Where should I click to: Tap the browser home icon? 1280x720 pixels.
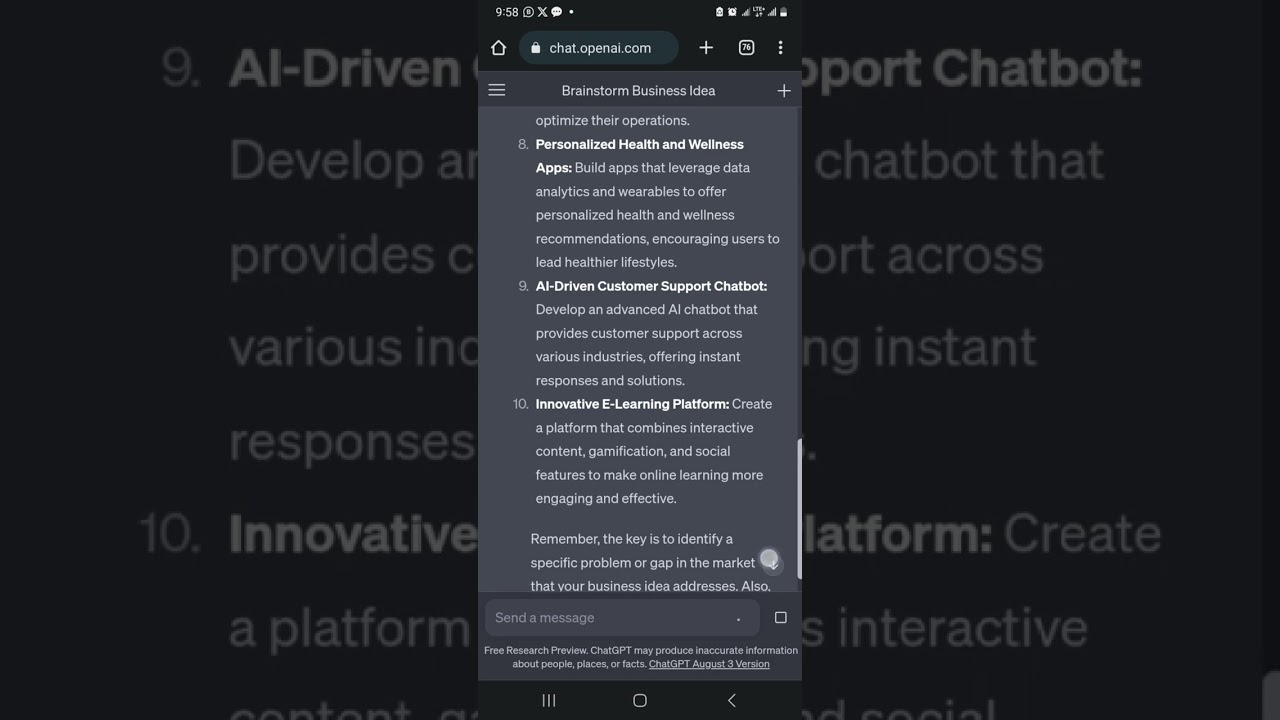[498, 47]
